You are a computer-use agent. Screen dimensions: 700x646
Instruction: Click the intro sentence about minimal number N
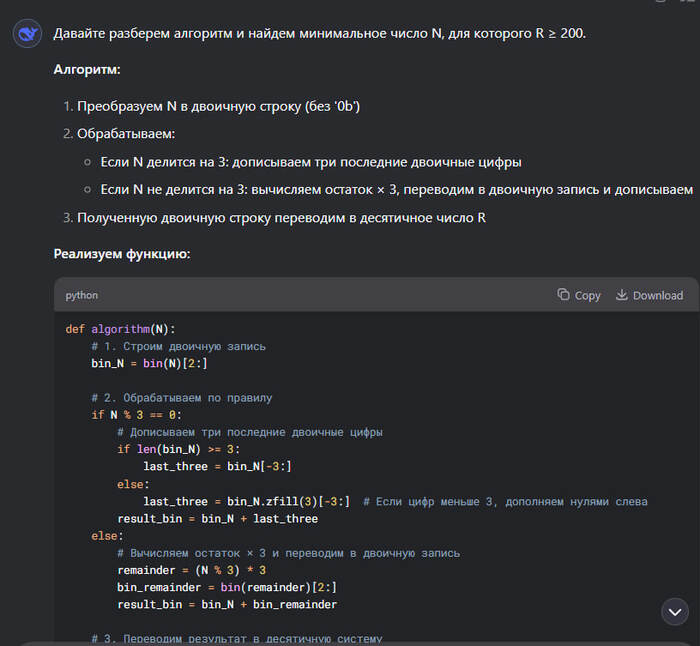tap(320, 34)
